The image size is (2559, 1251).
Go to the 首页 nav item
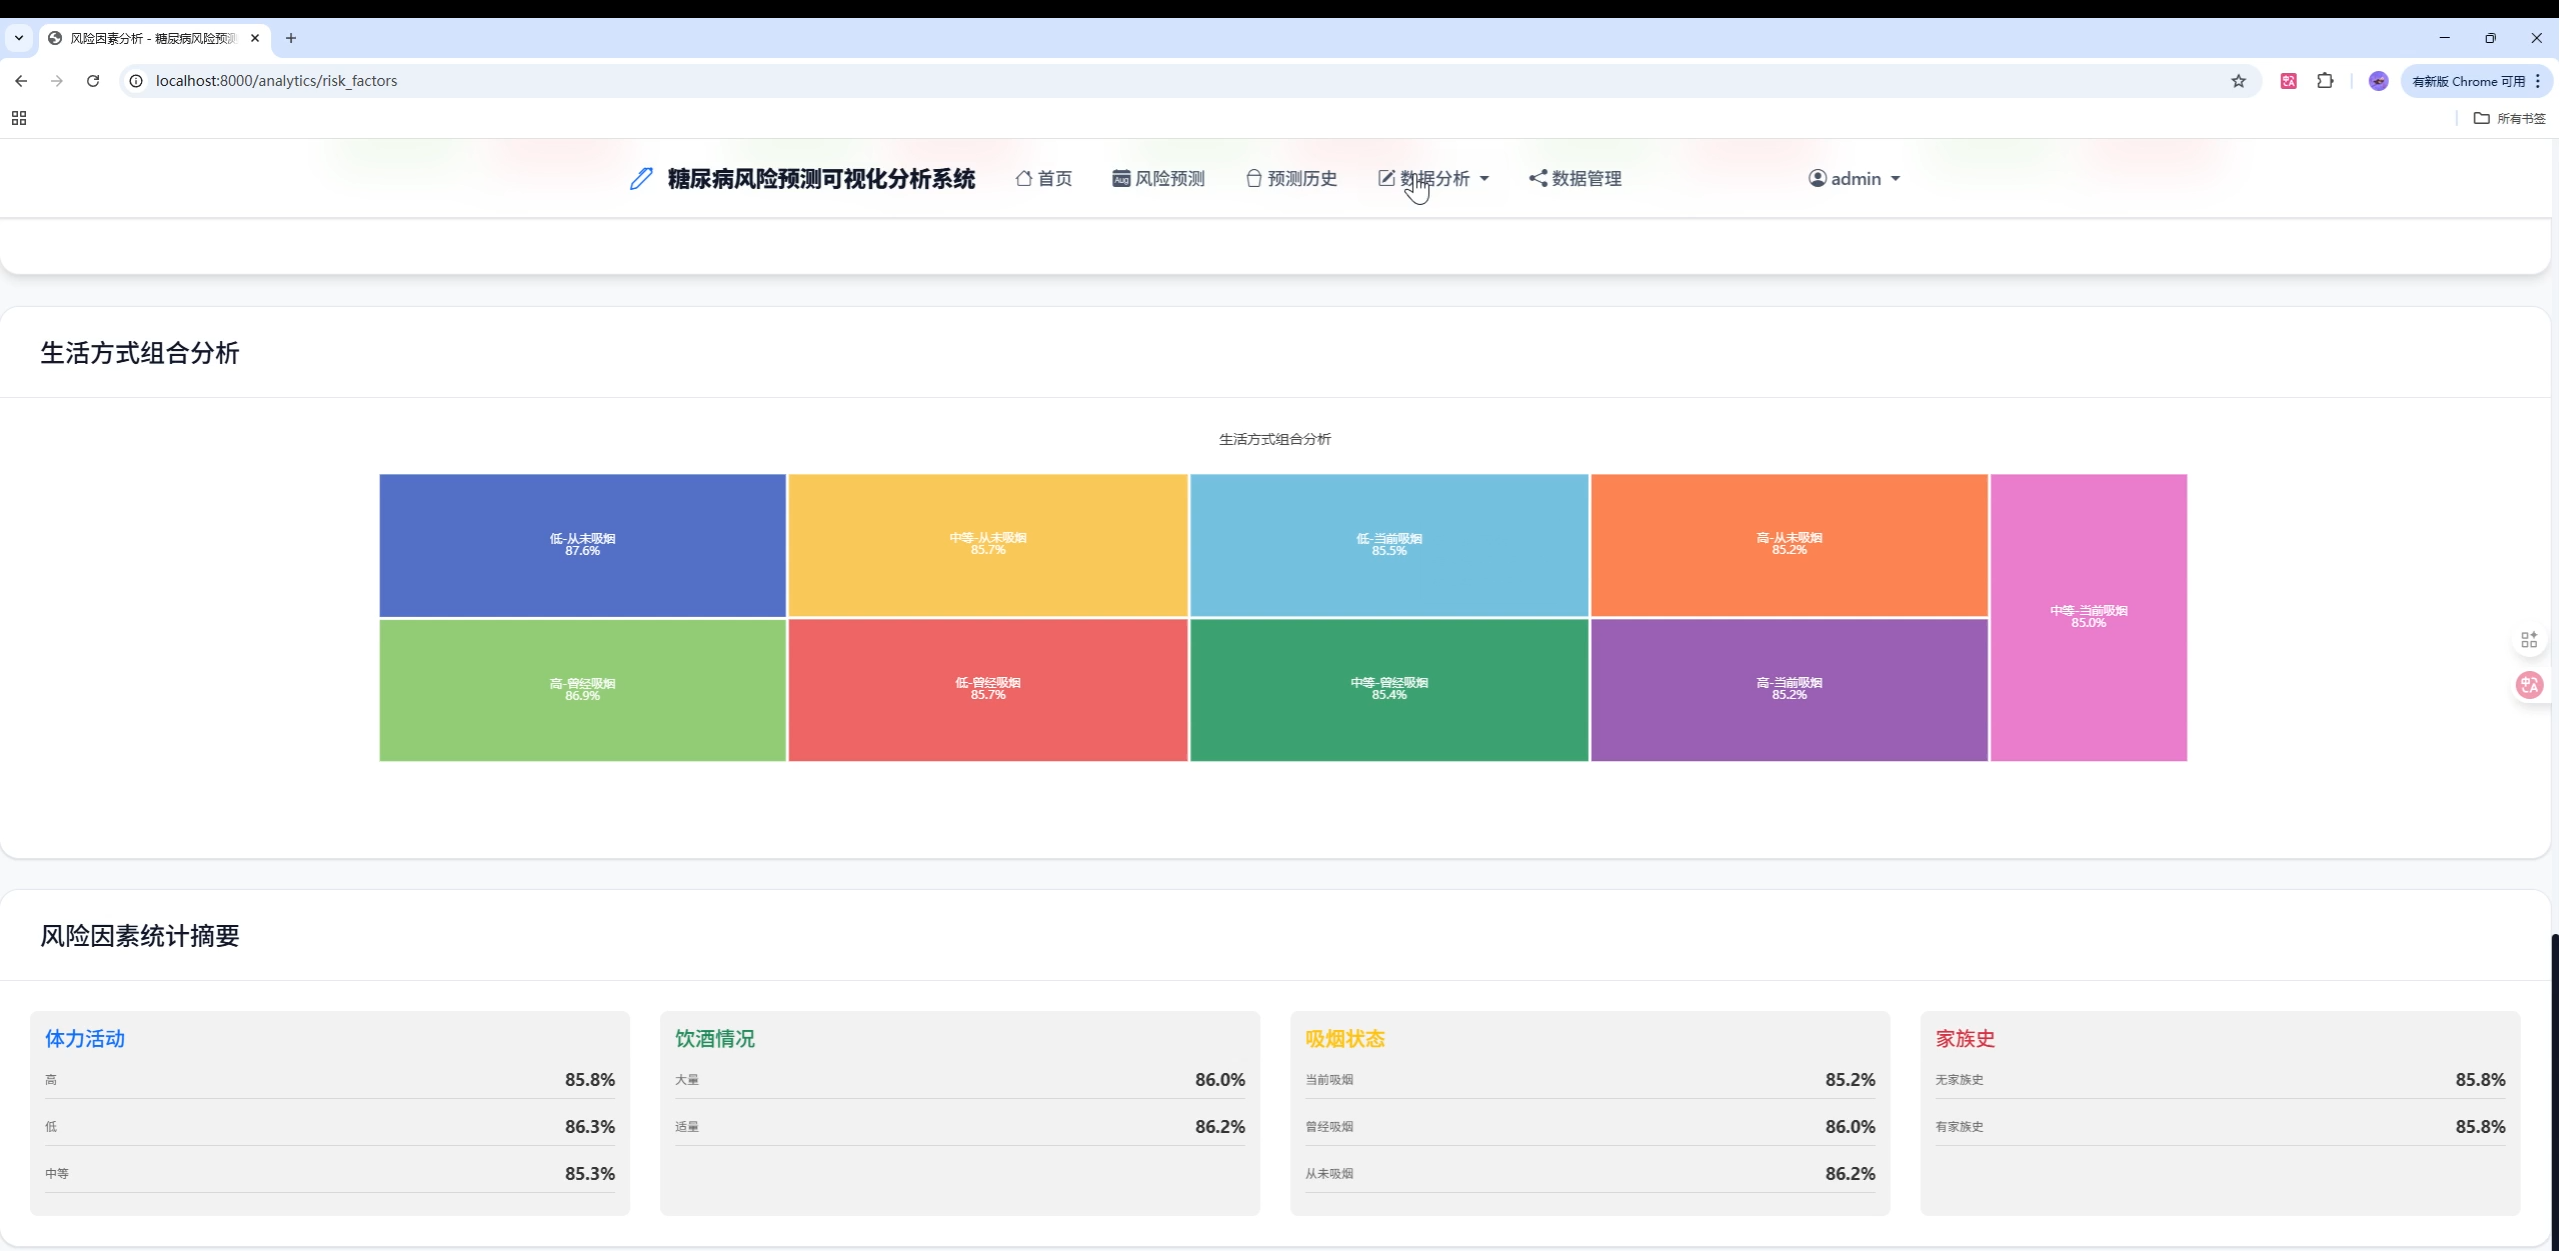coord(1044,179)
